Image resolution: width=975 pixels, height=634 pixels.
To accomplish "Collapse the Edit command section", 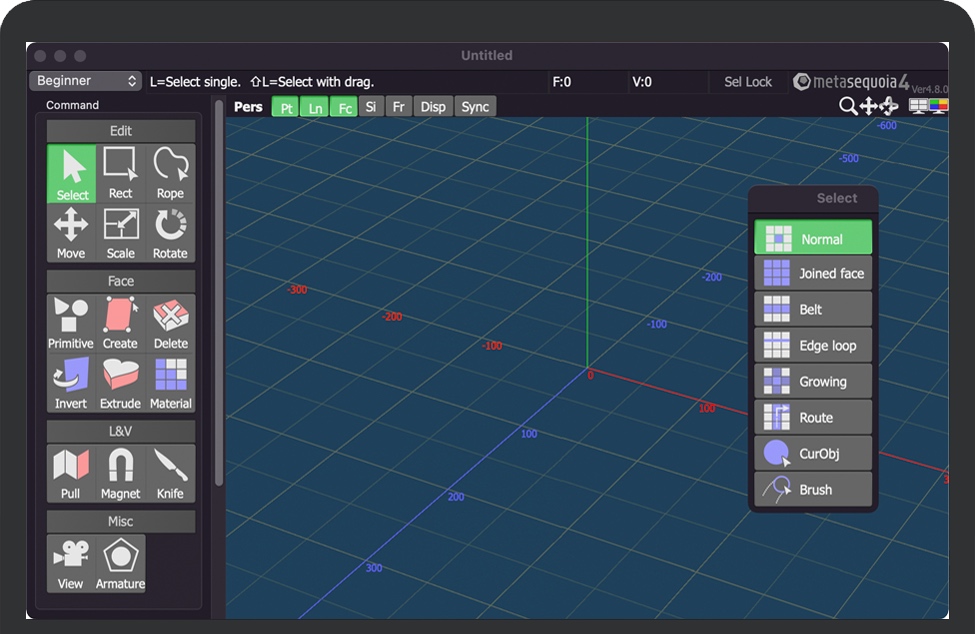I will (x=120, y=131).
